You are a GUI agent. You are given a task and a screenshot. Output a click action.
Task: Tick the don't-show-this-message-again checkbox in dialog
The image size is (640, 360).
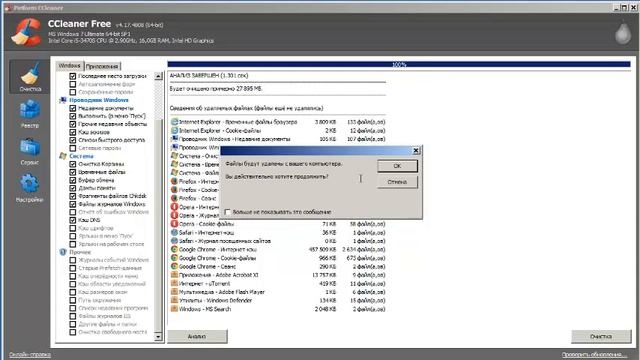click(x=228, y=212)
